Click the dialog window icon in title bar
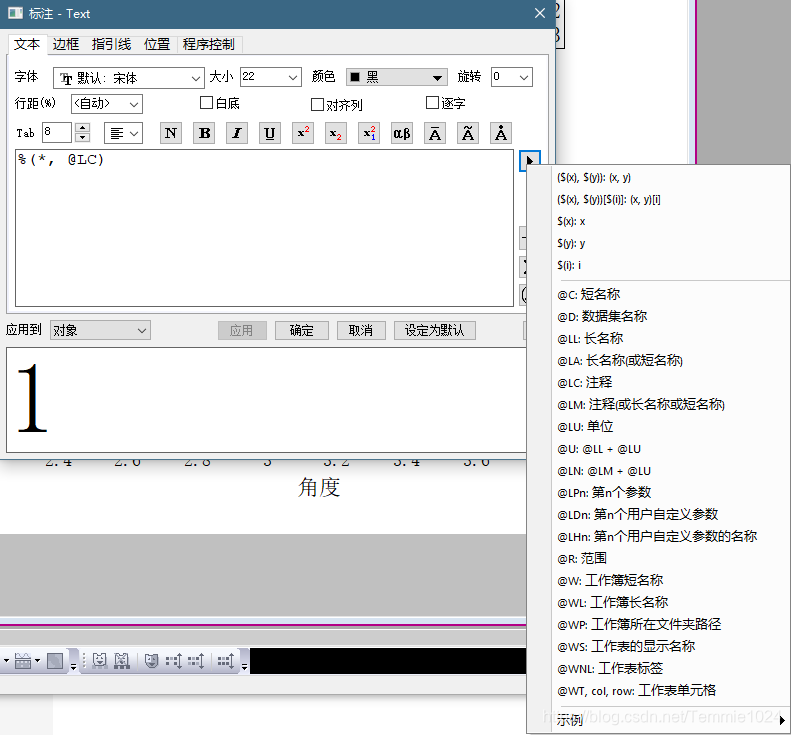Image resolution: width=791 pixels, height=735 pixels. [x=16, y=13]
